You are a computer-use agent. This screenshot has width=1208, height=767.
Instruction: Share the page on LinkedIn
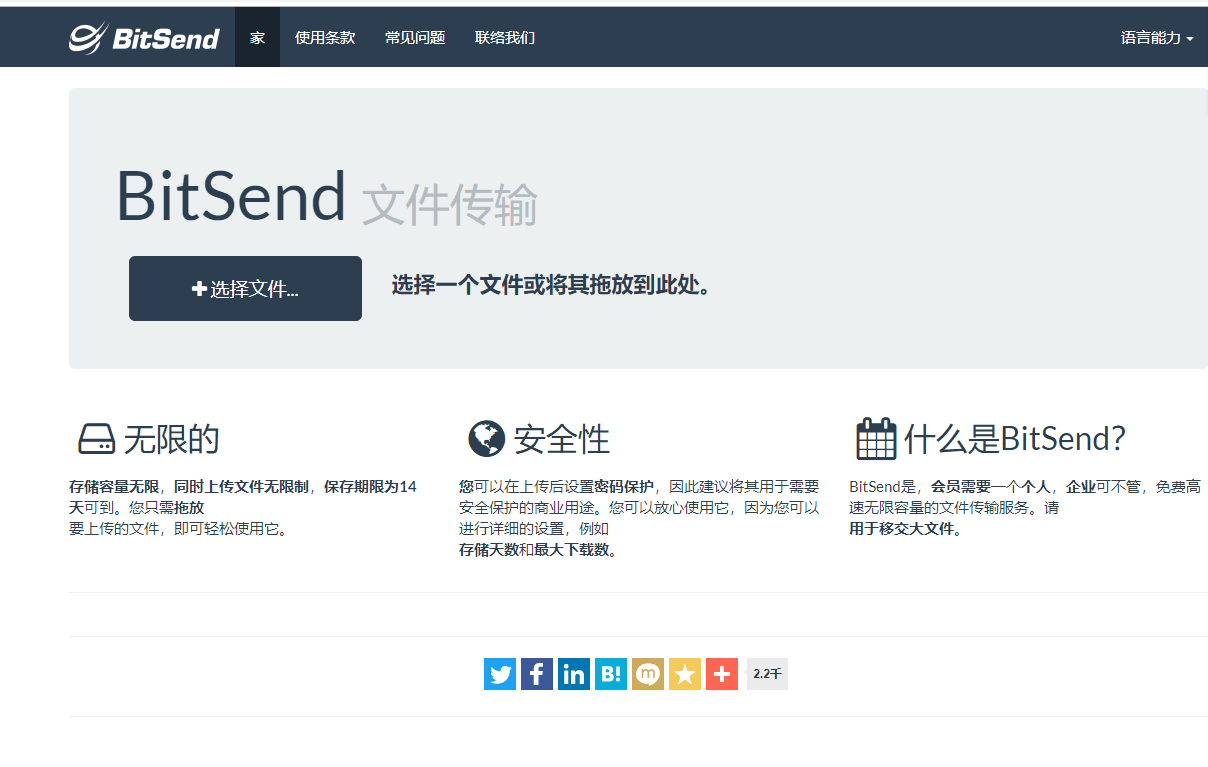click(574, 674)
